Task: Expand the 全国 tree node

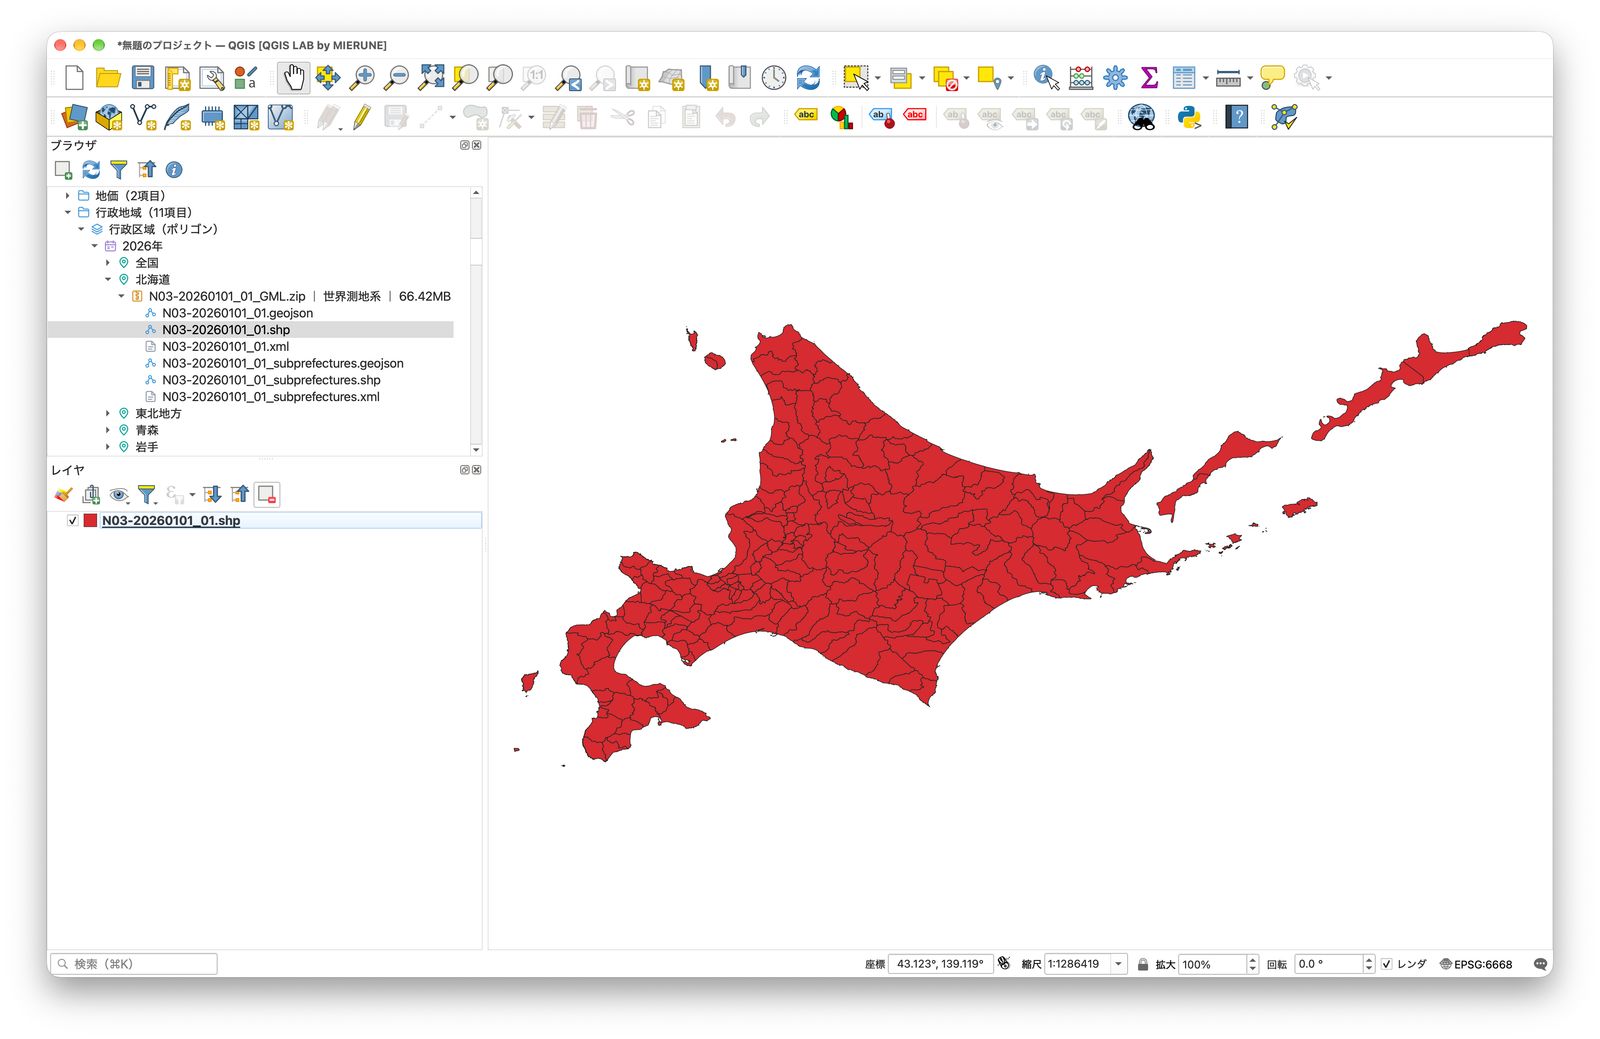Action: tap(108, 263)
